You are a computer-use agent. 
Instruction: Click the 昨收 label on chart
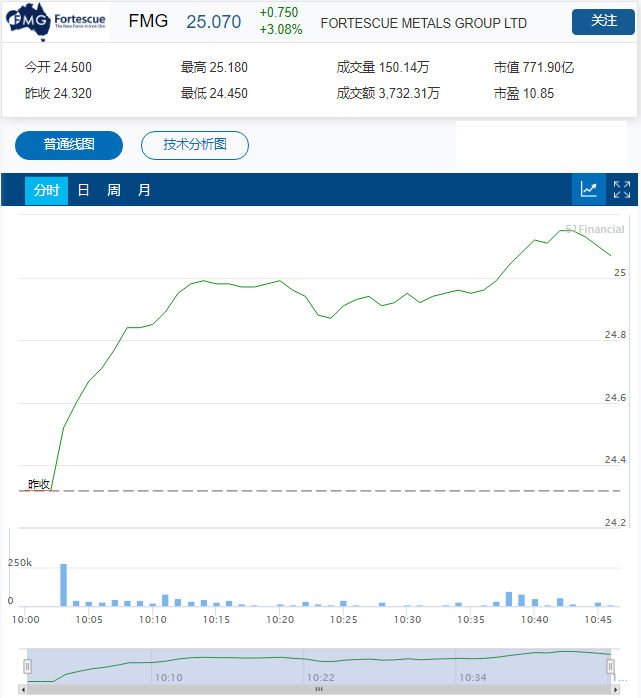click(x=39, y=484)
